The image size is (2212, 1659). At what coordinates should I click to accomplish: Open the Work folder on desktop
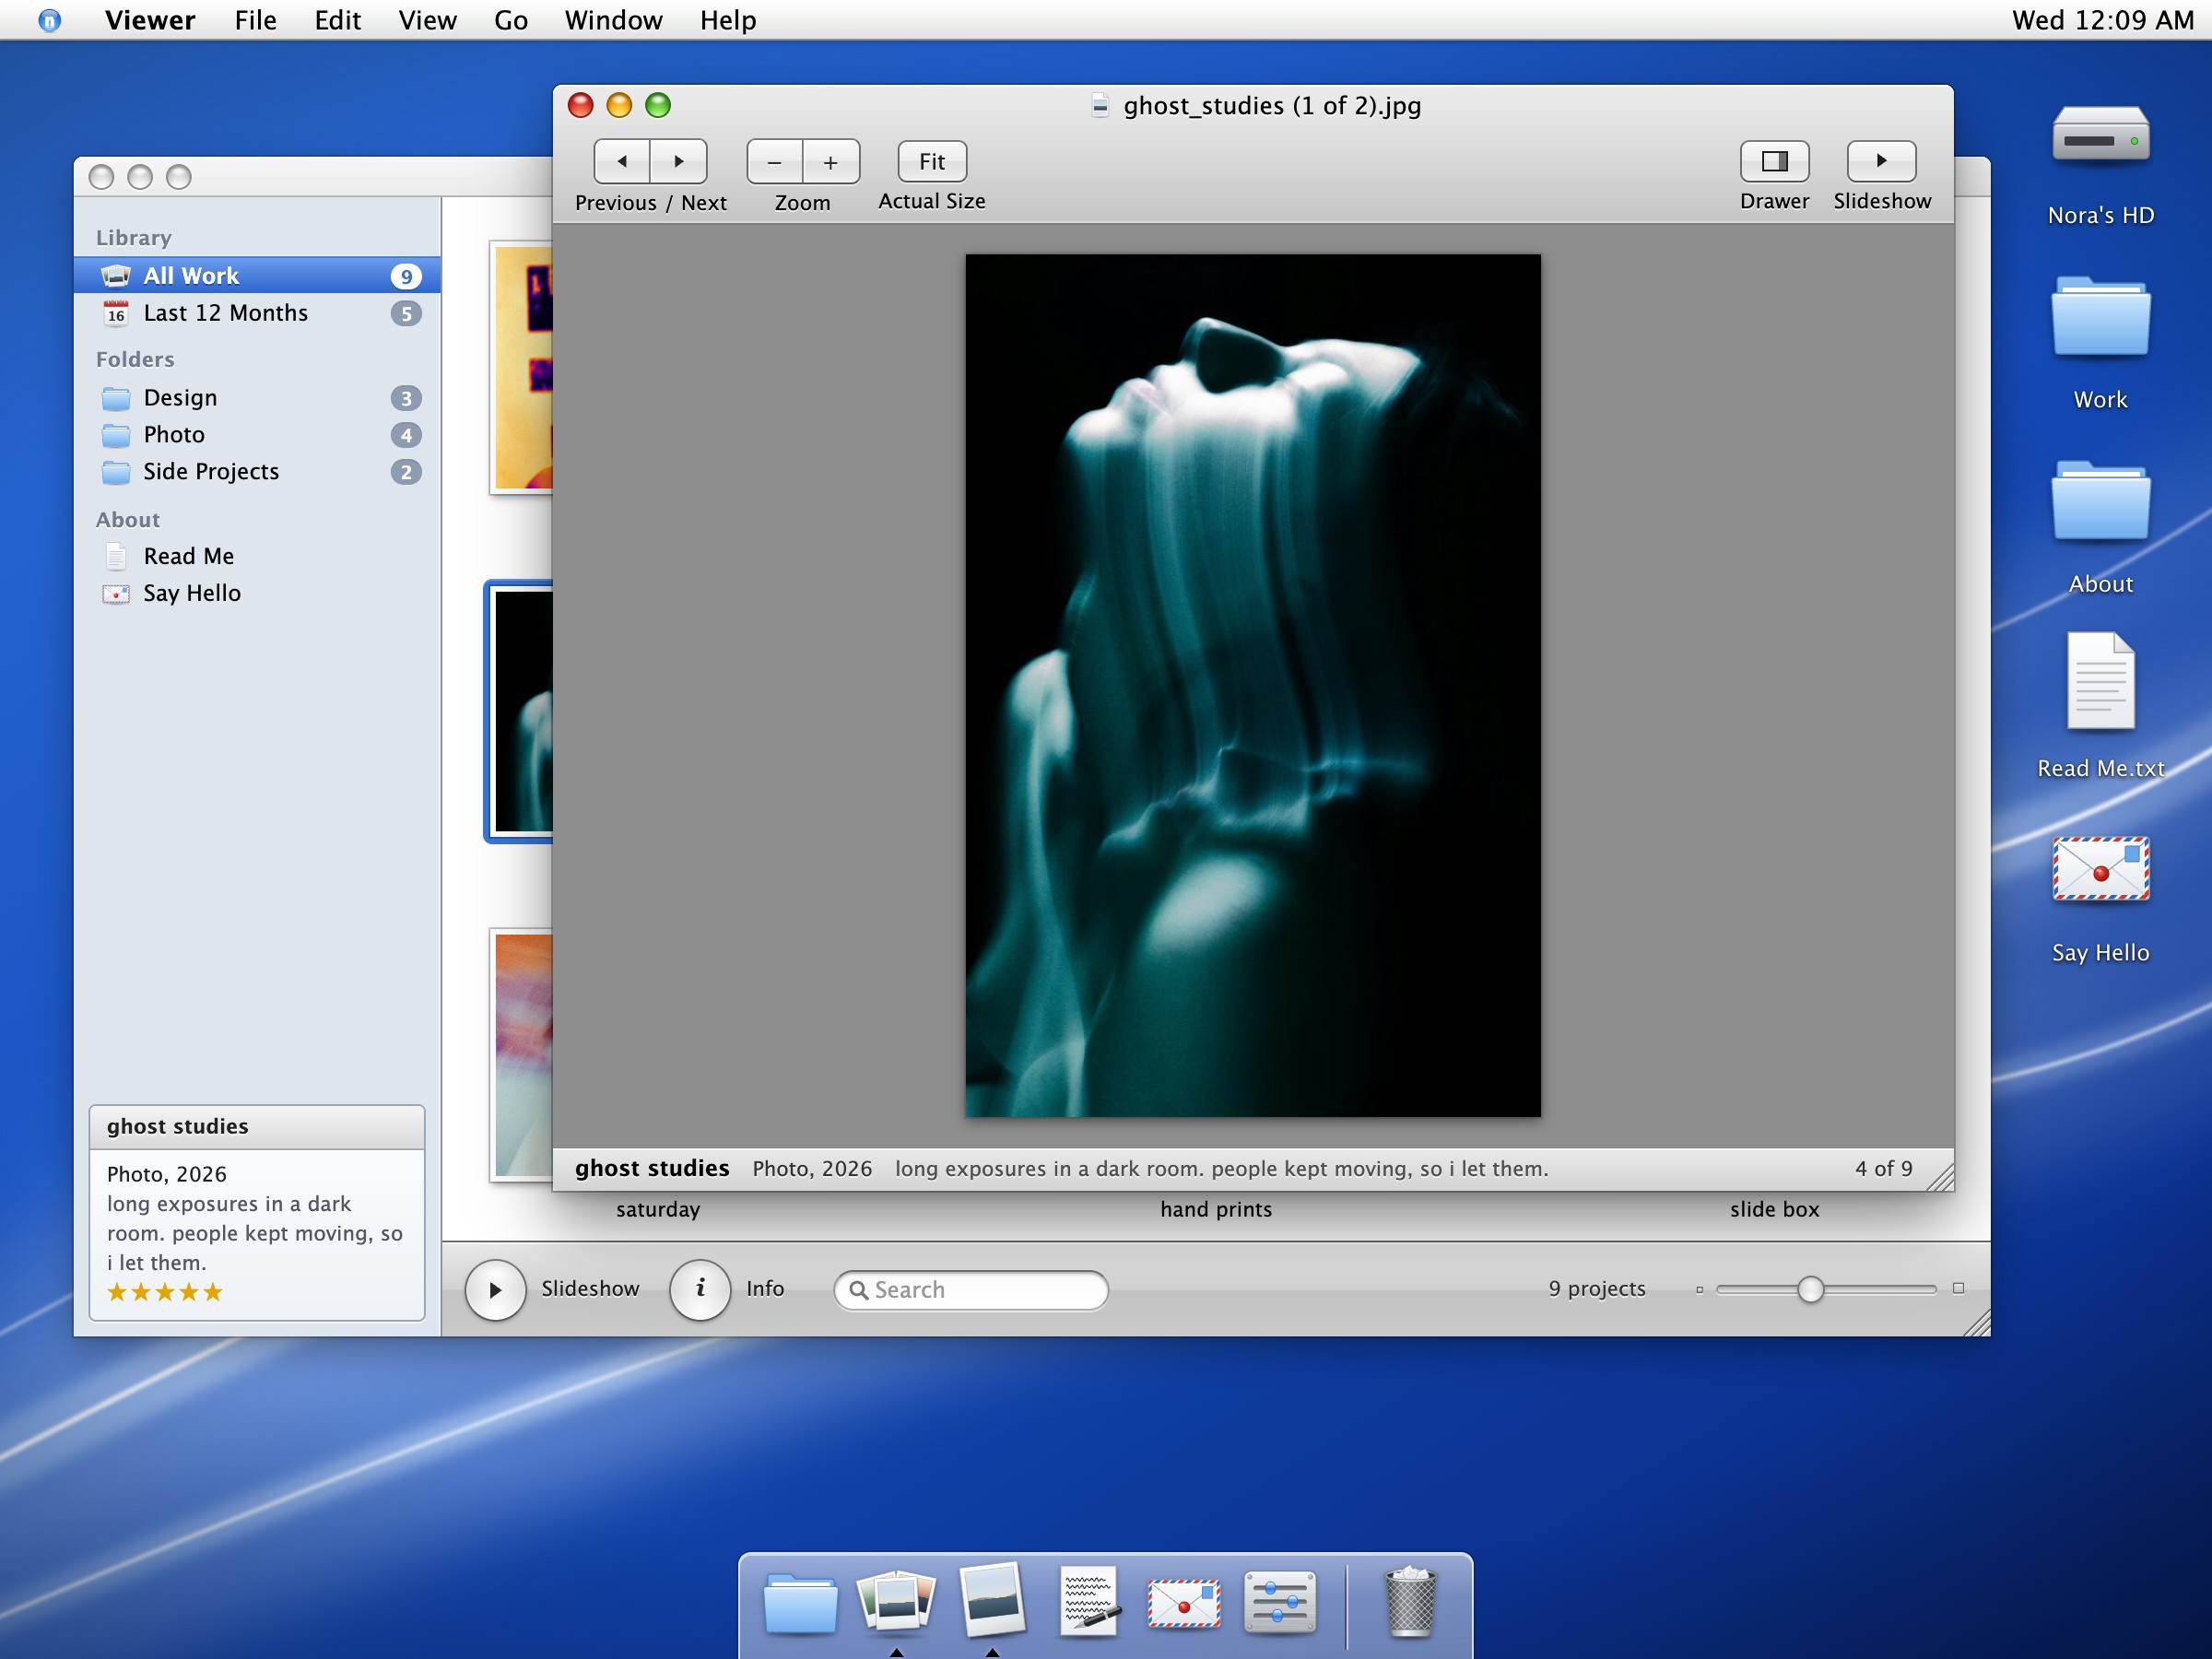2100,318
